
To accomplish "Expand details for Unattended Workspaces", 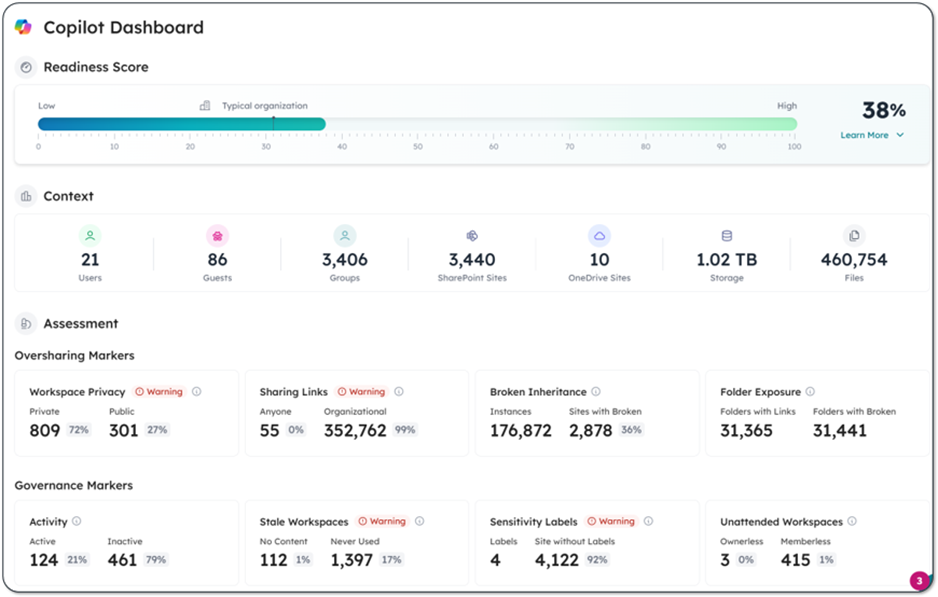I will coord(851,521).
